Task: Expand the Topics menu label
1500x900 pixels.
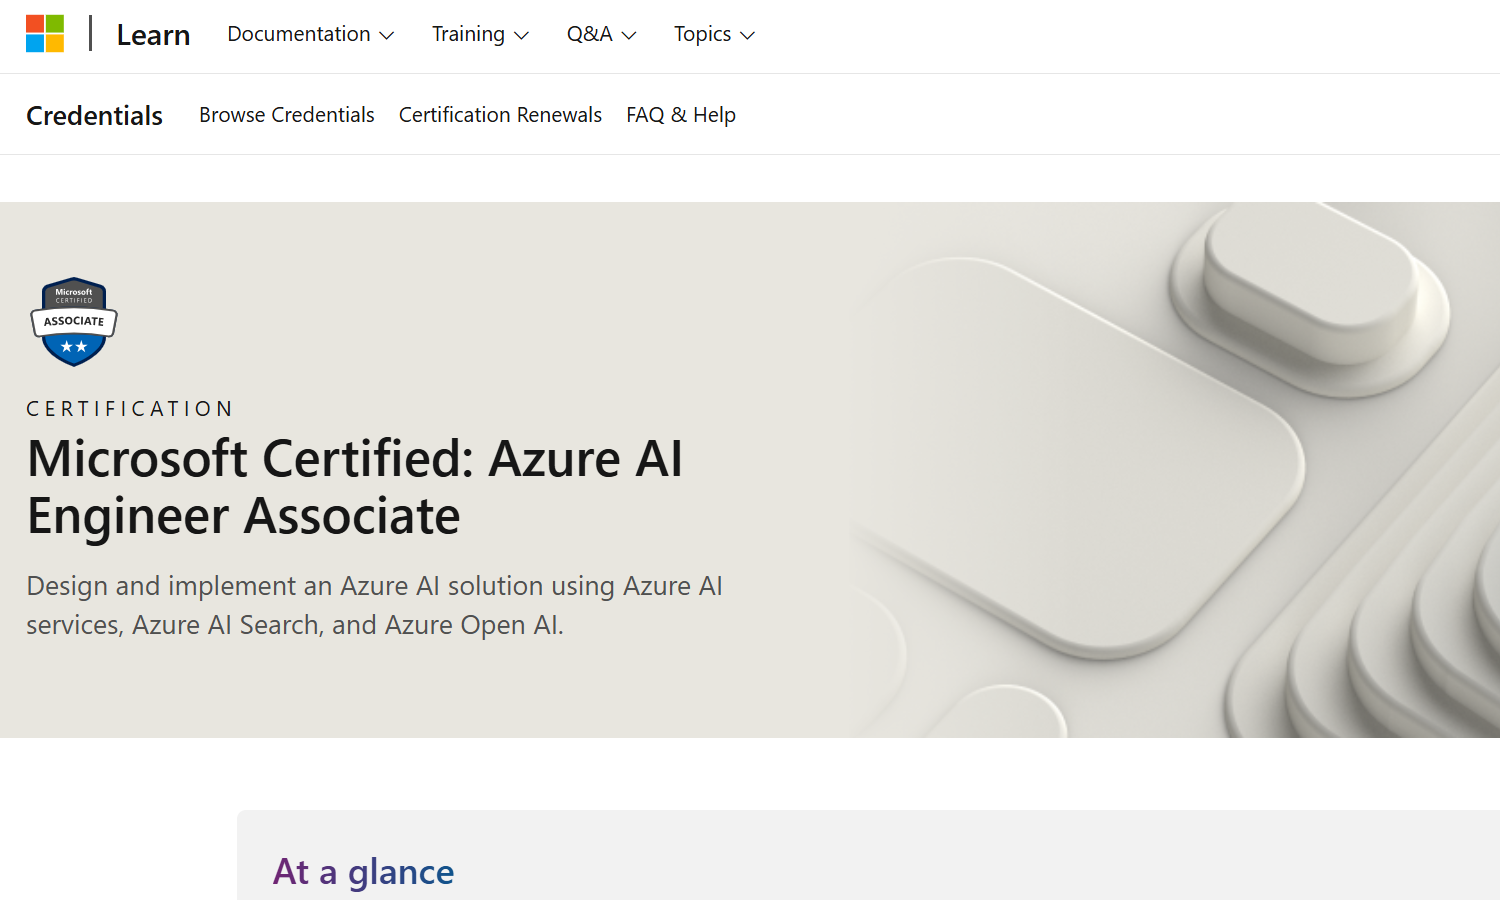Action: 702,34
